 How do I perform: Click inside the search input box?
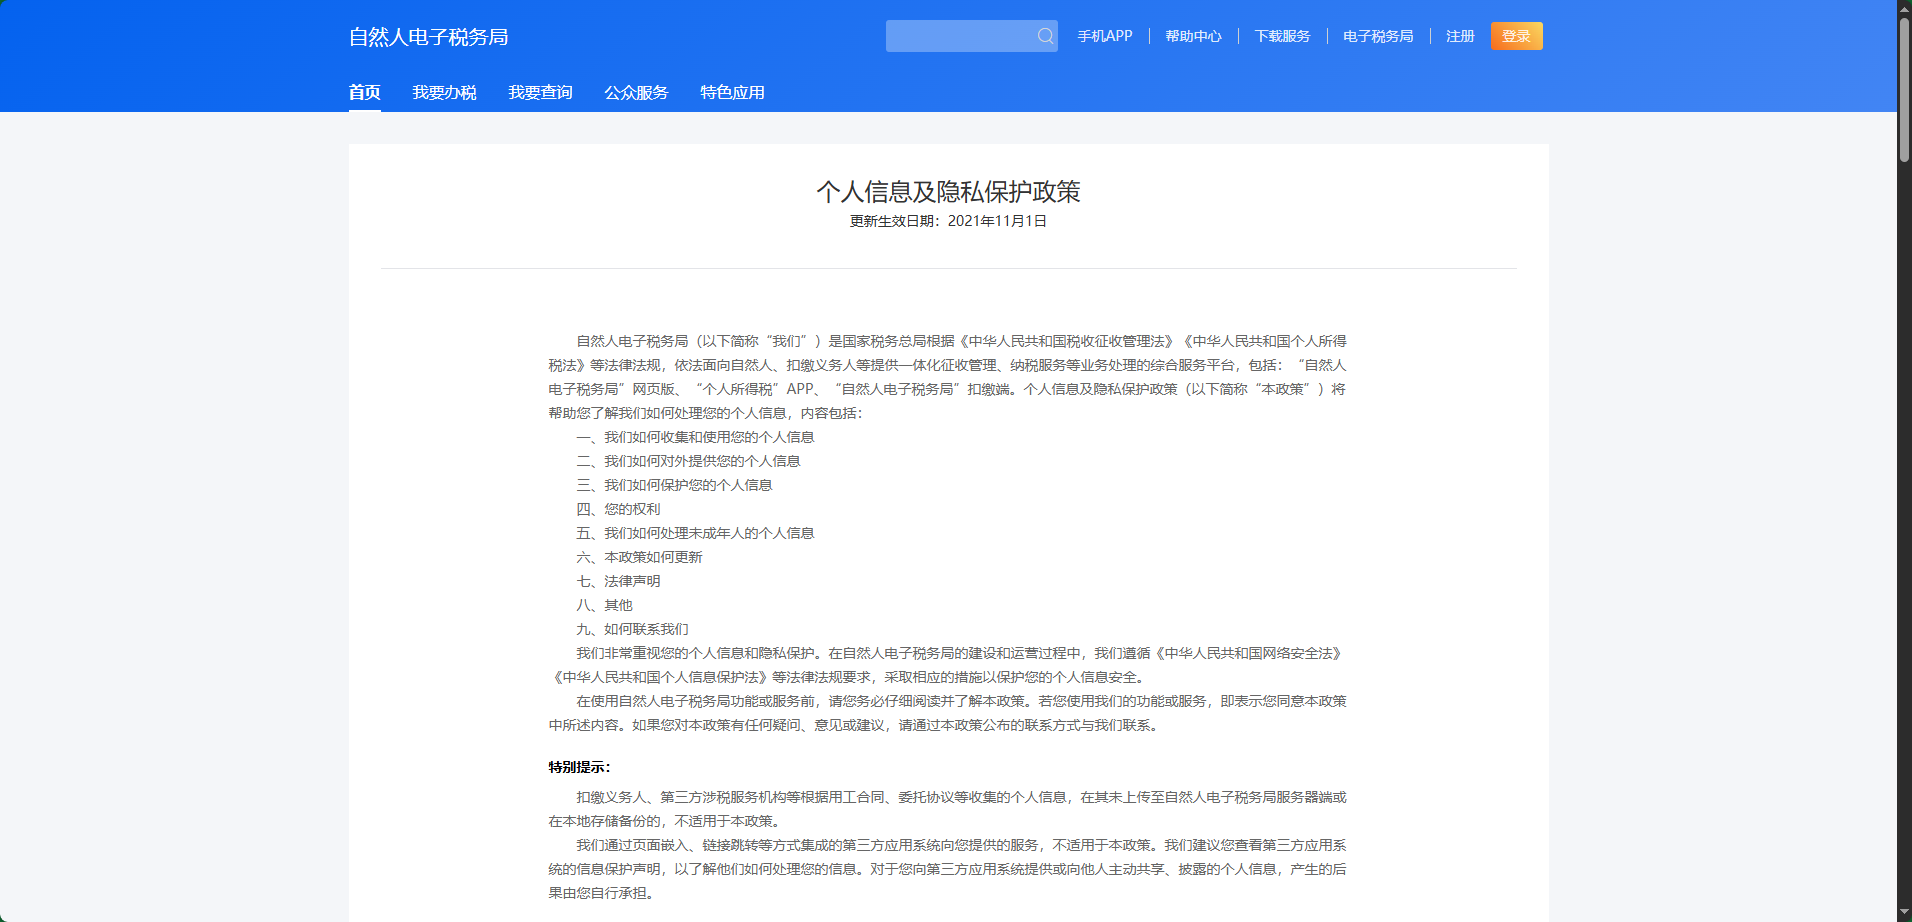(960, 36)
